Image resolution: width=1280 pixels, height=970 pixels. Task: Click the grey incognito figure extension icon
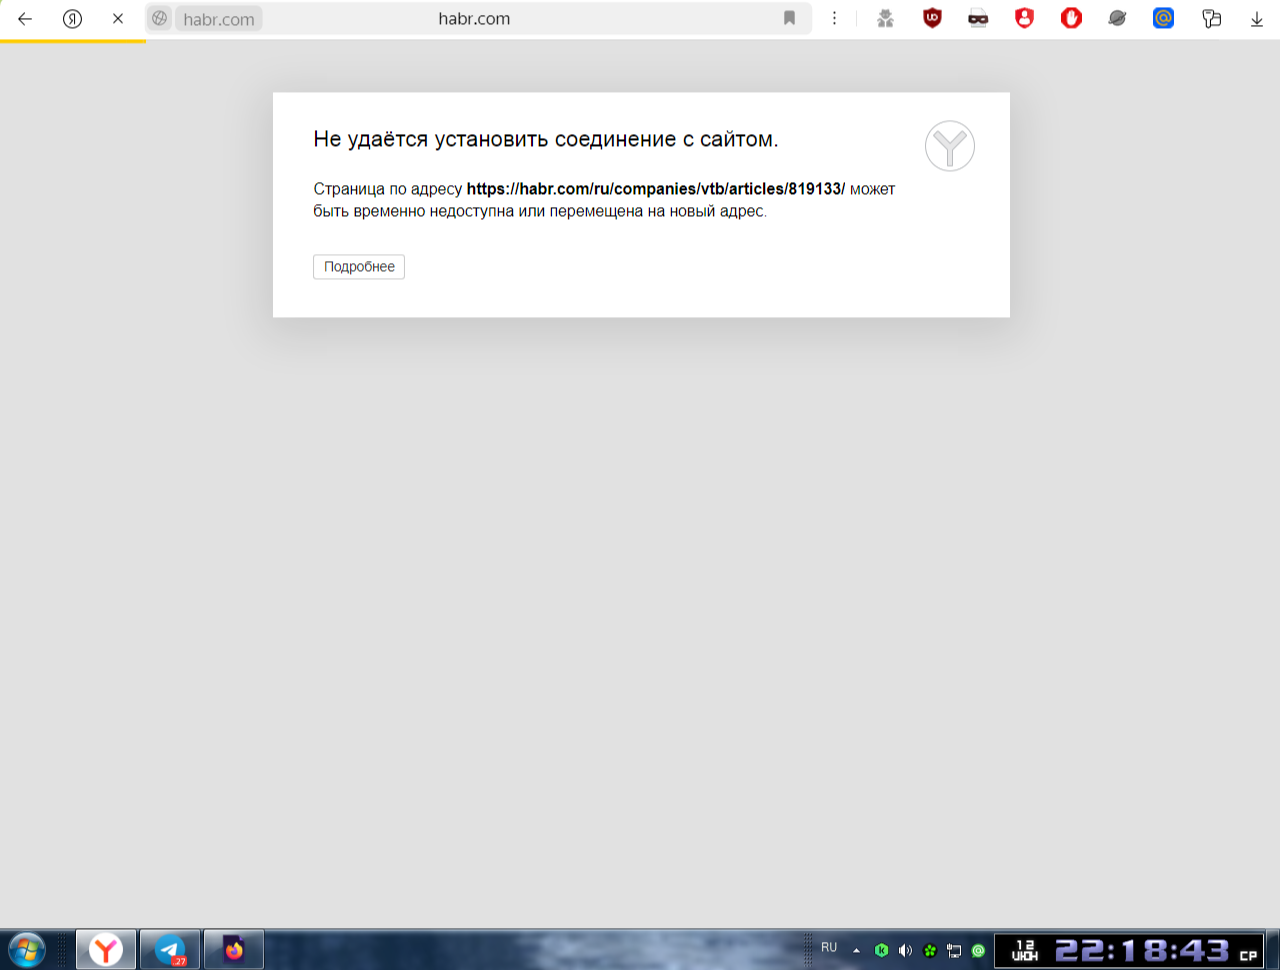tap(885, 18)
